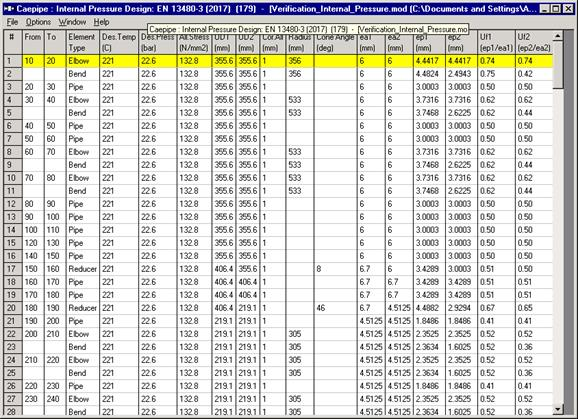578x419 pixels.
Task: Open the Help menu
Action: 101,22
